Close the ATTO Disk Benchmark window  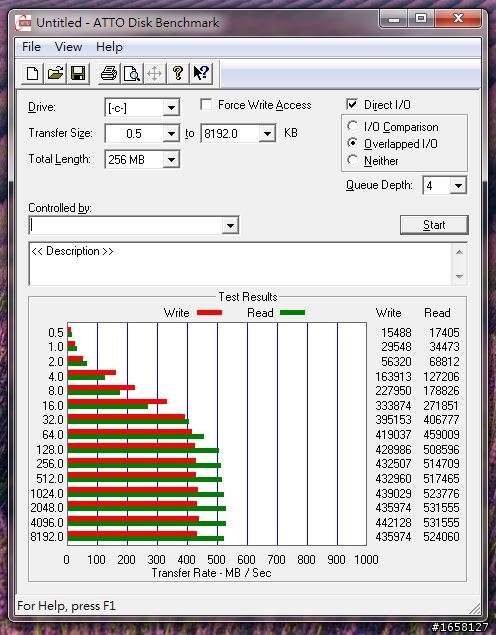coord(458,19)
